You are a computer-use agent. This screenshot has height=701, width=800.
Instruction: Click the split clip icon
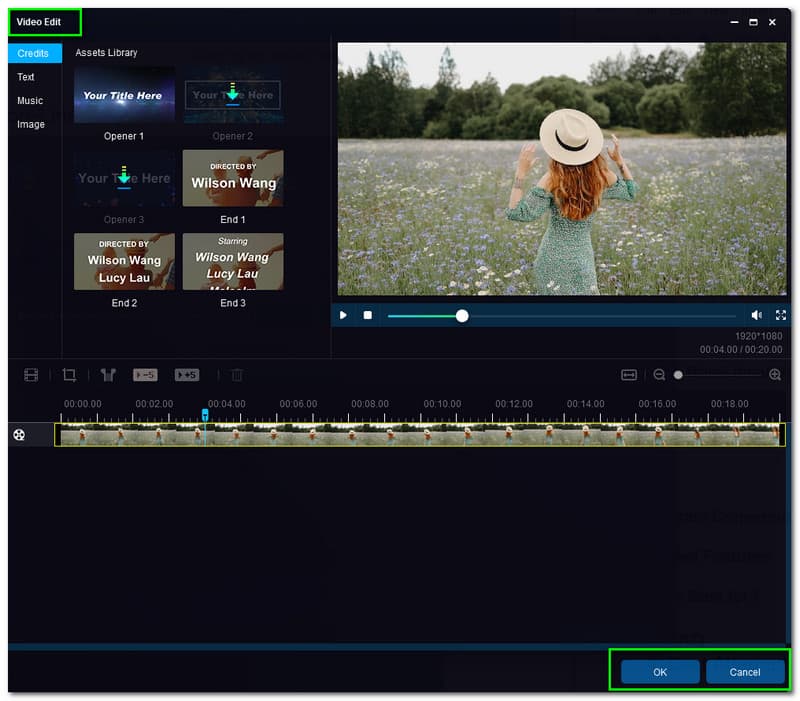(108, 375)
